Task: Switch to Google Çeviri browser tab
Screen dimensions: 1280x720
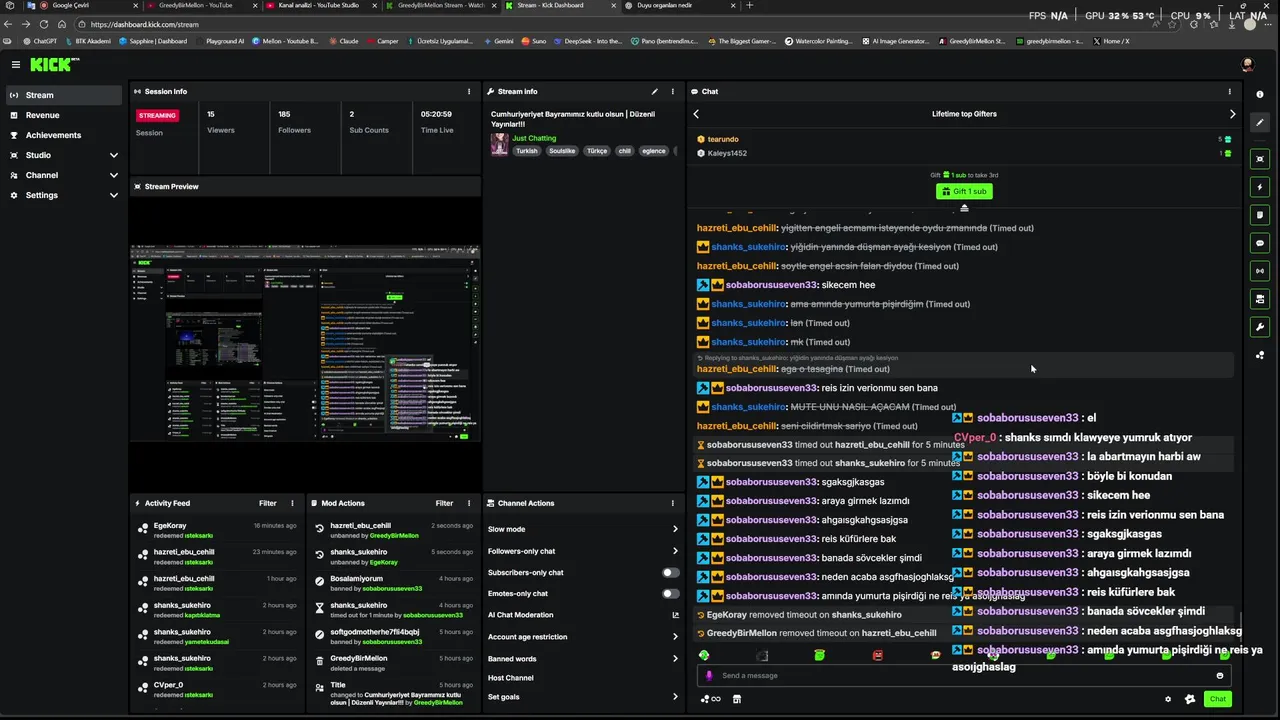Action: click(x=83, y=6)
